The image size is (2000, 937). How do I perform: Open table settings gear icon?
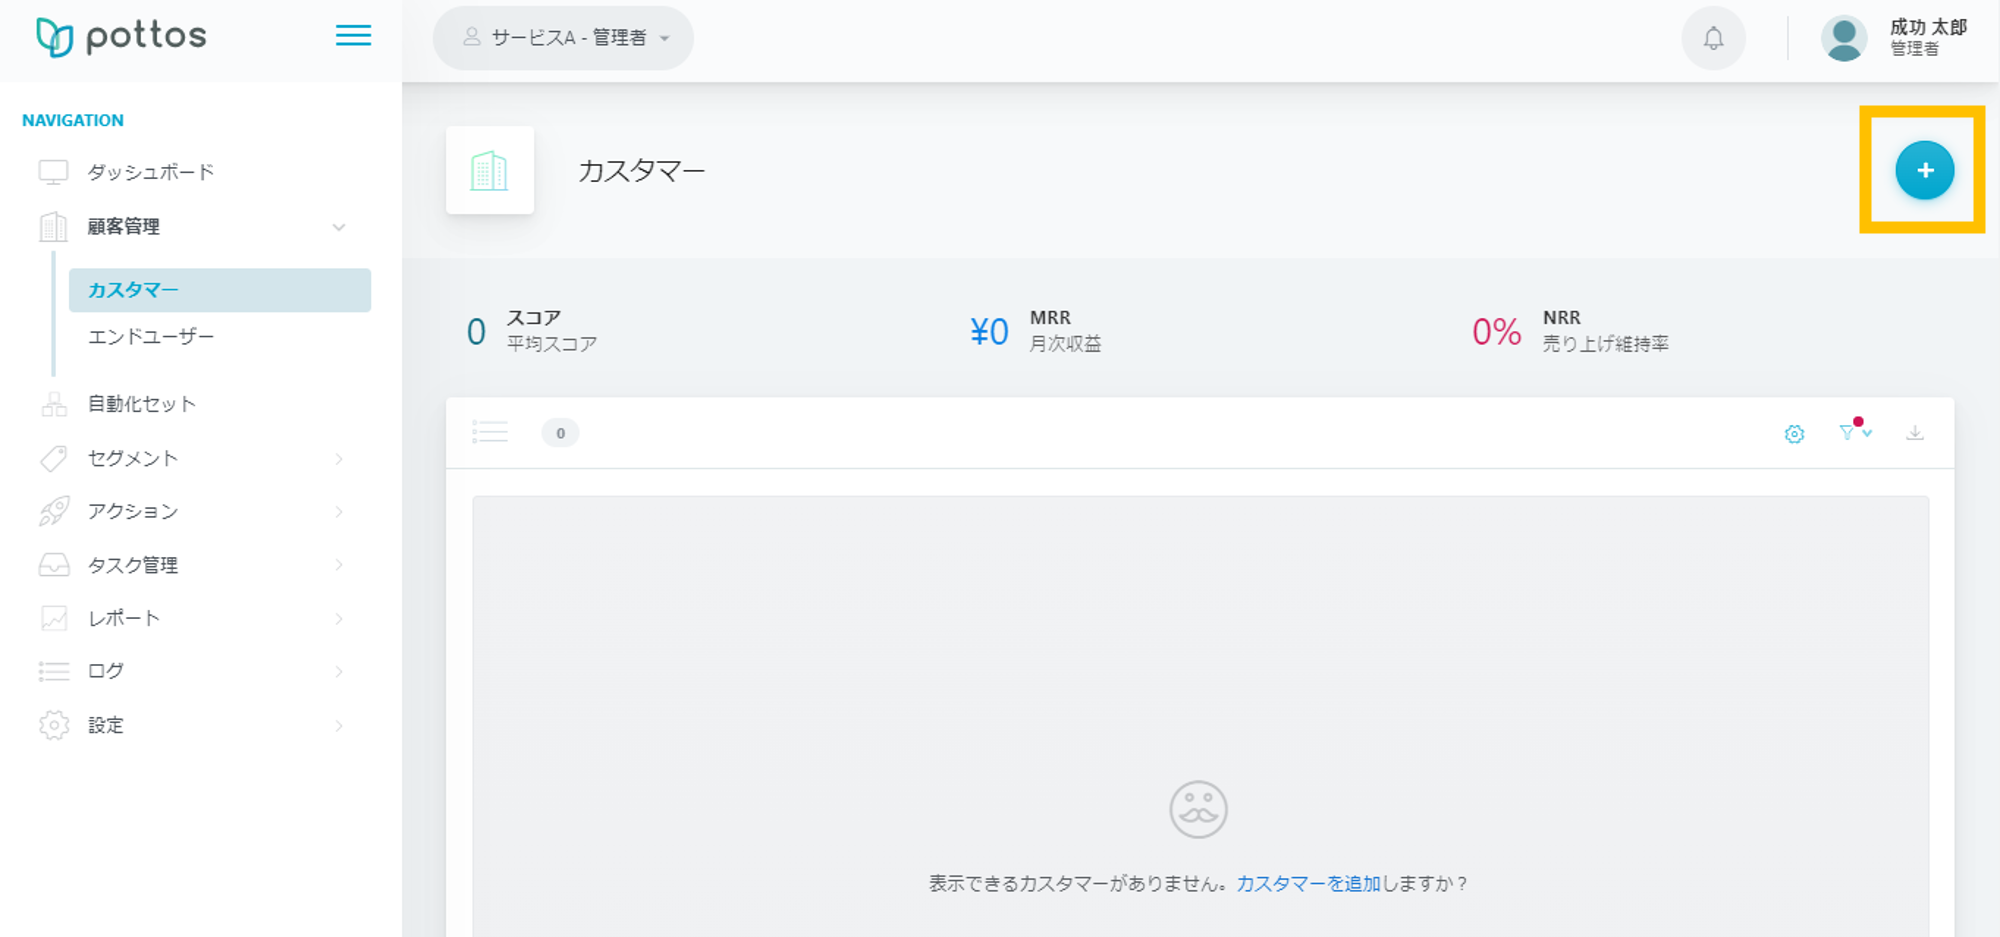pos(1794,434)
